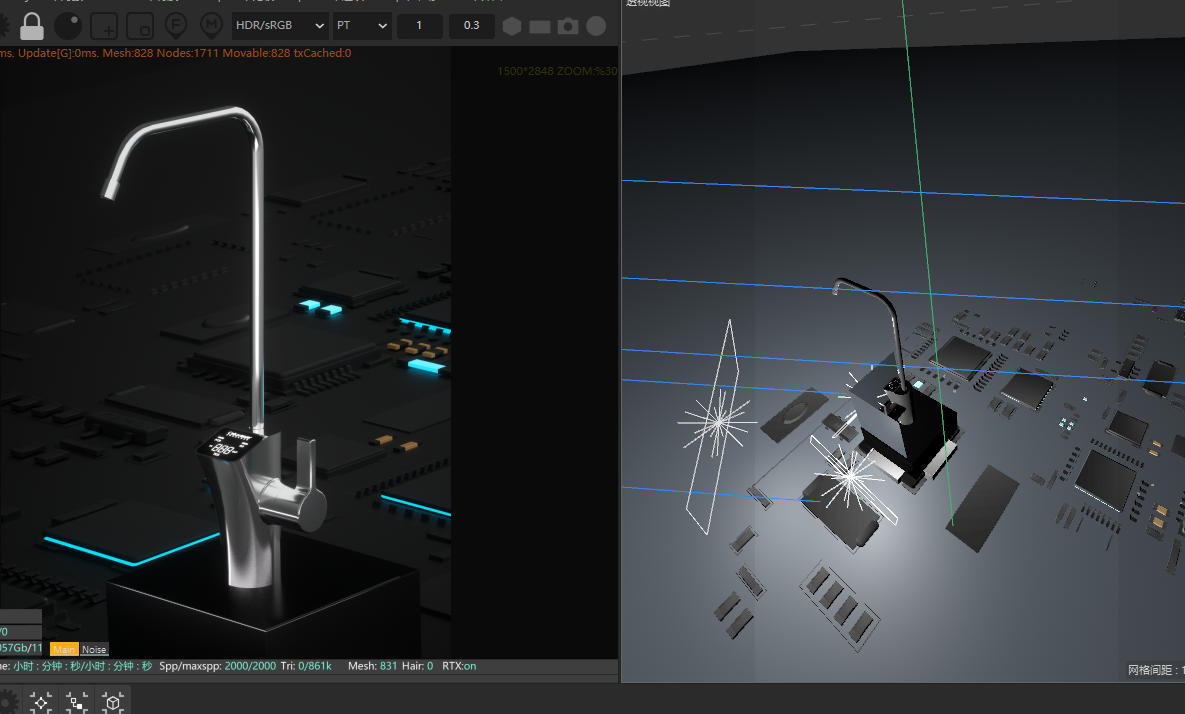Click the Spp/maxspp 2000/2000 status text

pyautogui.click(x=218, y=666)
